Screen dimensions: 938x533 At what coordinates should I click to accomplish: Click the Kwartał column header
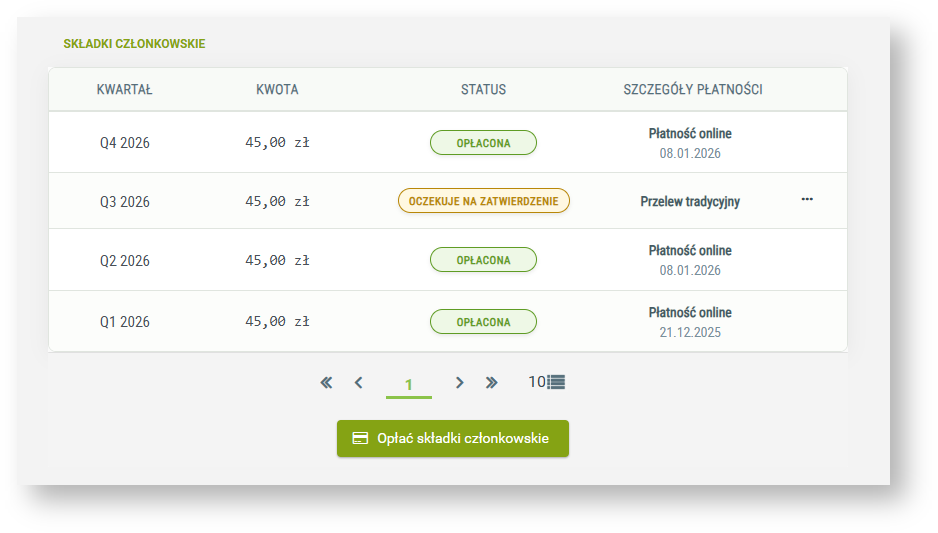124,89
